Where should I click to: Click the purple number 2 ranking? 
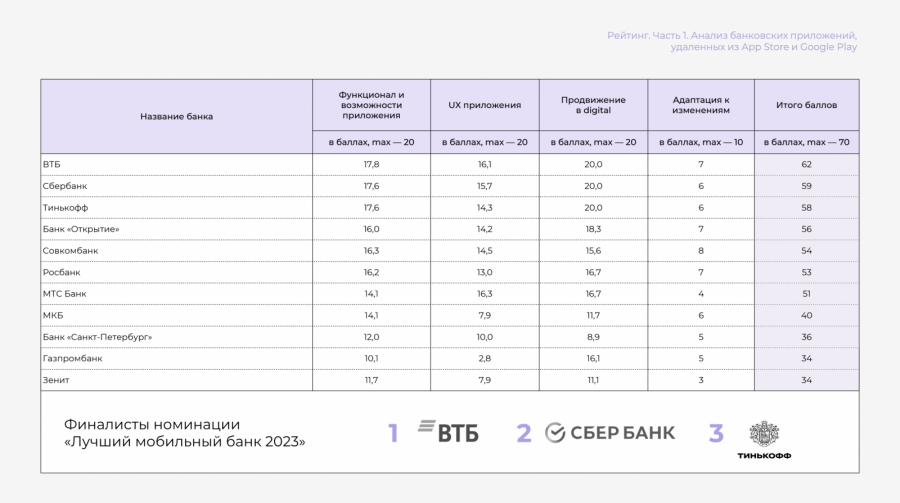523,433
